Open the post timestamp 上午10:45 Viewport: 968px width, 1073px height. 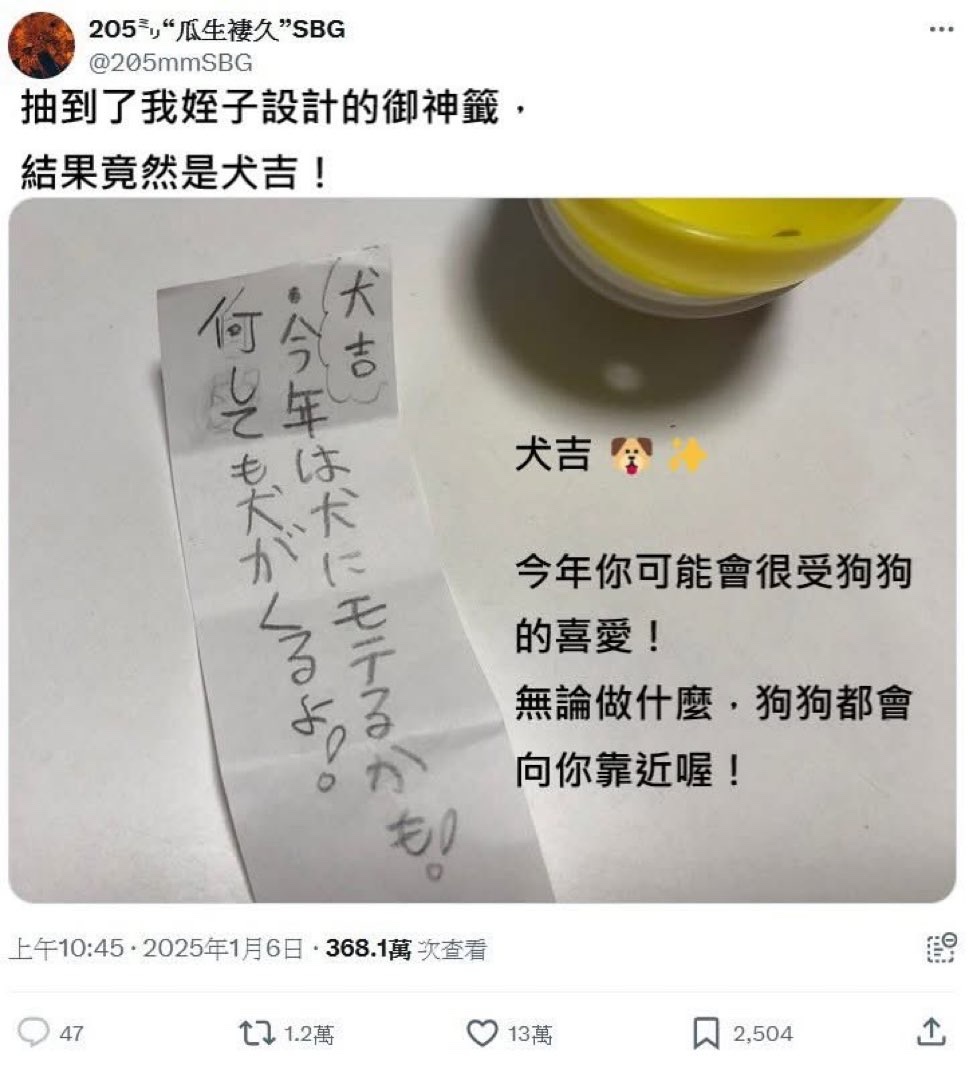66,948
